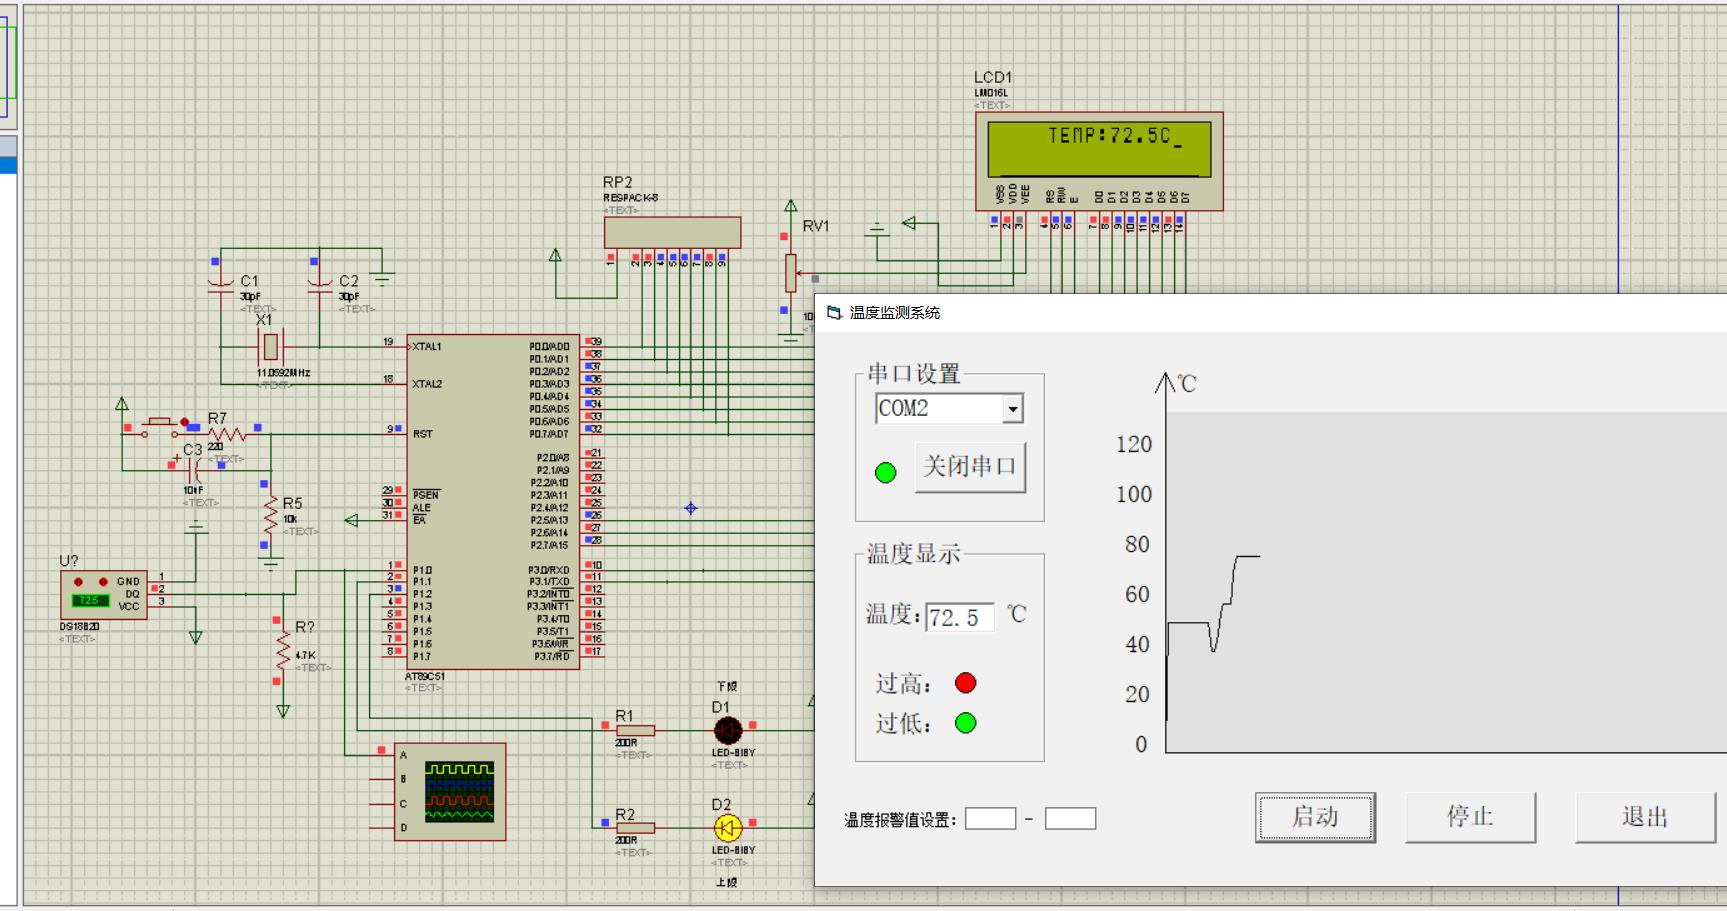
Task: Click the RESPACK-8 label under RP2
Action: [x=630, y=198]
